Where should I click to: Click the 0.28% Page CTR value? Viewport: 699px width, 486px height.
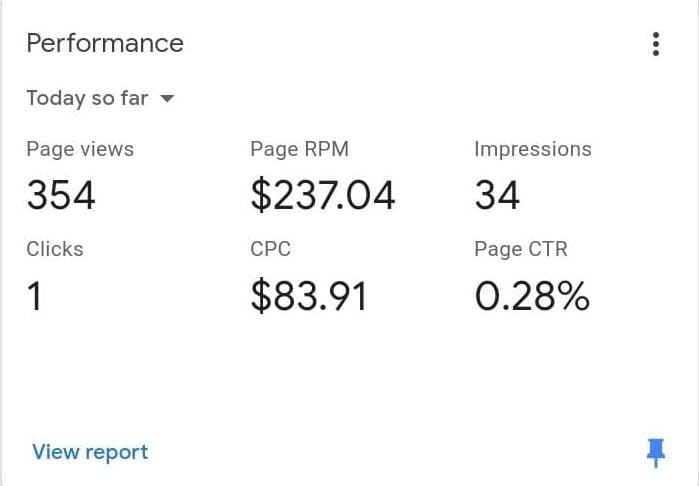(x=532, y=296)
